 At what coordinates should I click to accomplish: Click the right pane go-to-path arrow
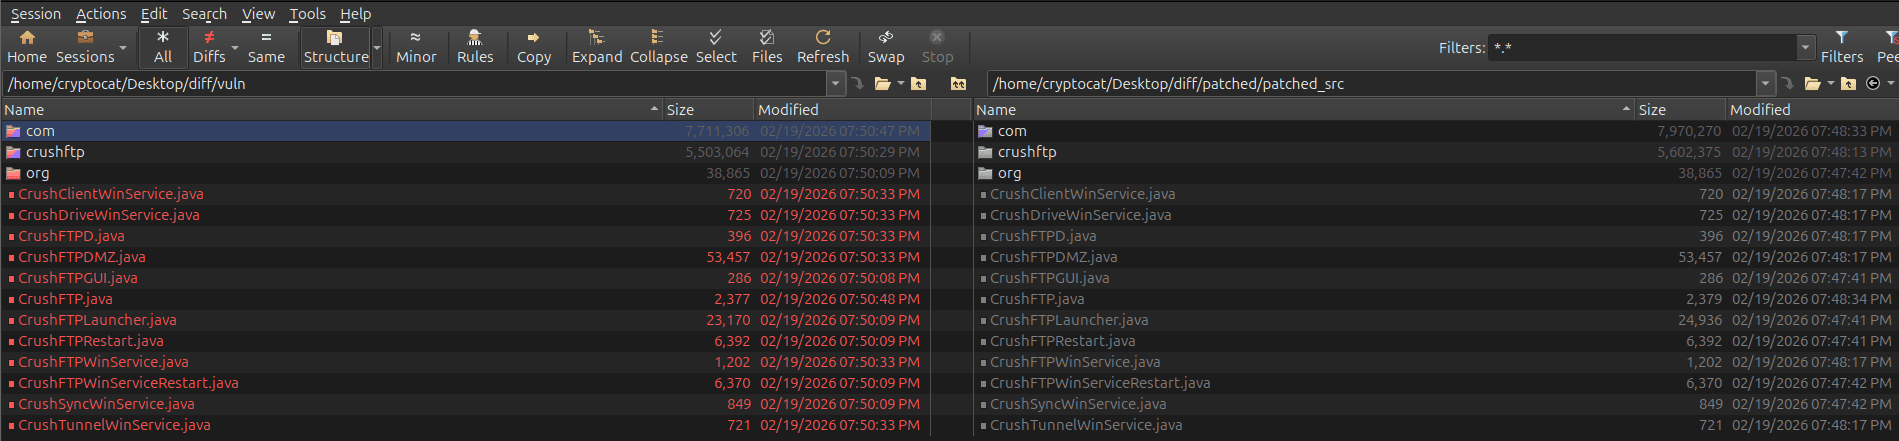pyautogui.click(x=1787, y=84)
